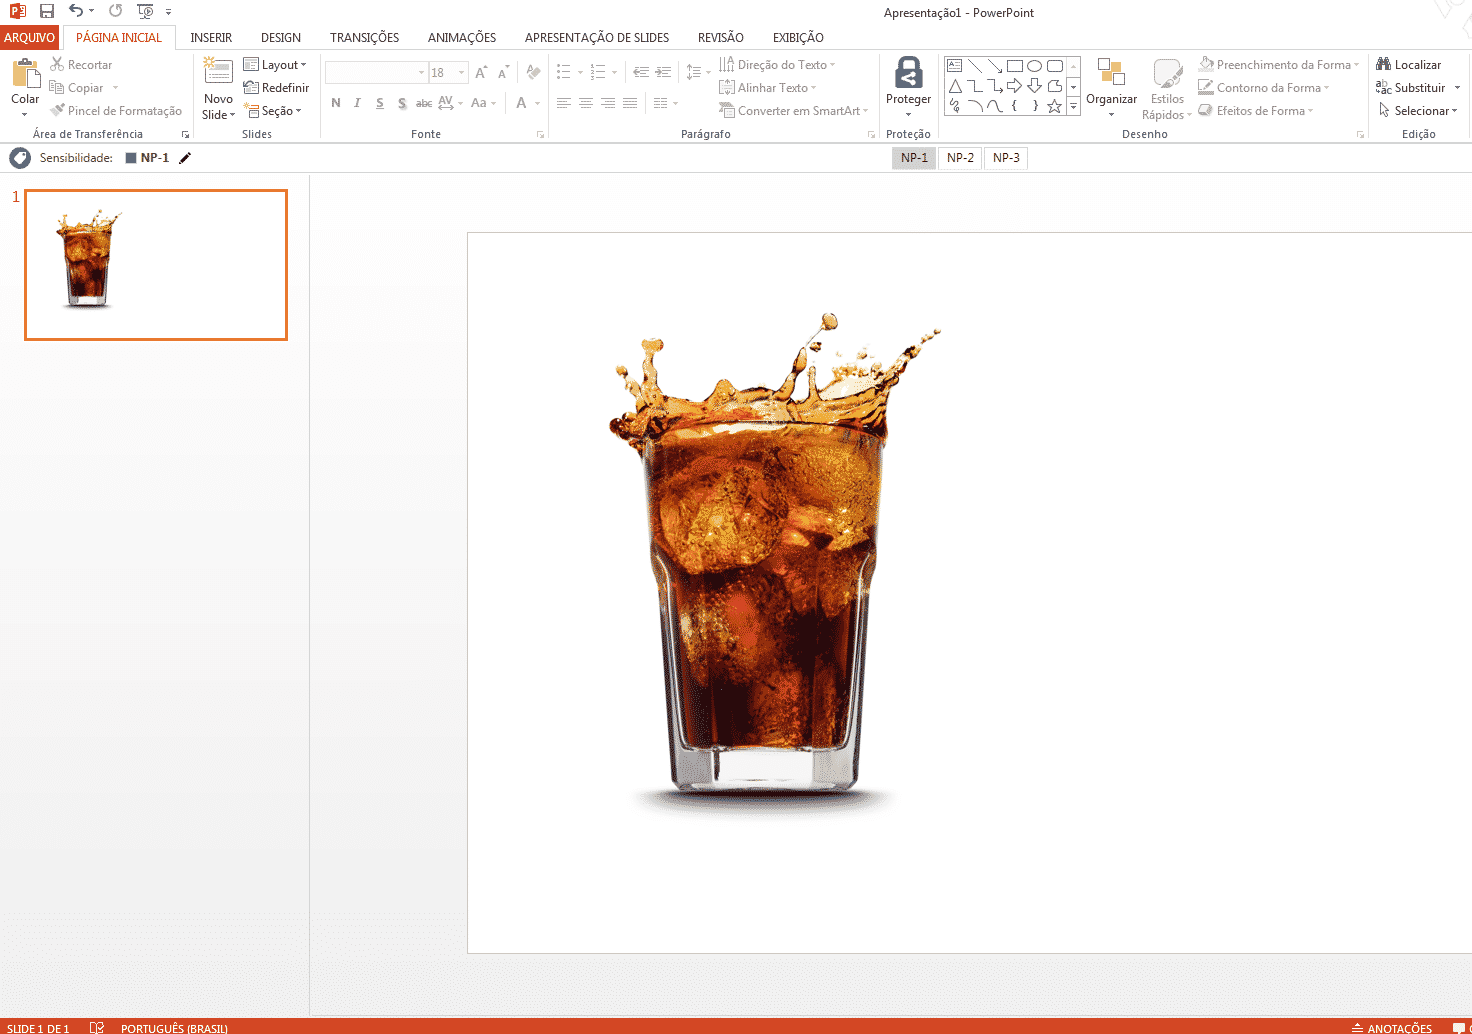Open the Layout dropdown
Viewport: 1472px width, 1034px height.
pyautogui.click(x=275, y=64)
